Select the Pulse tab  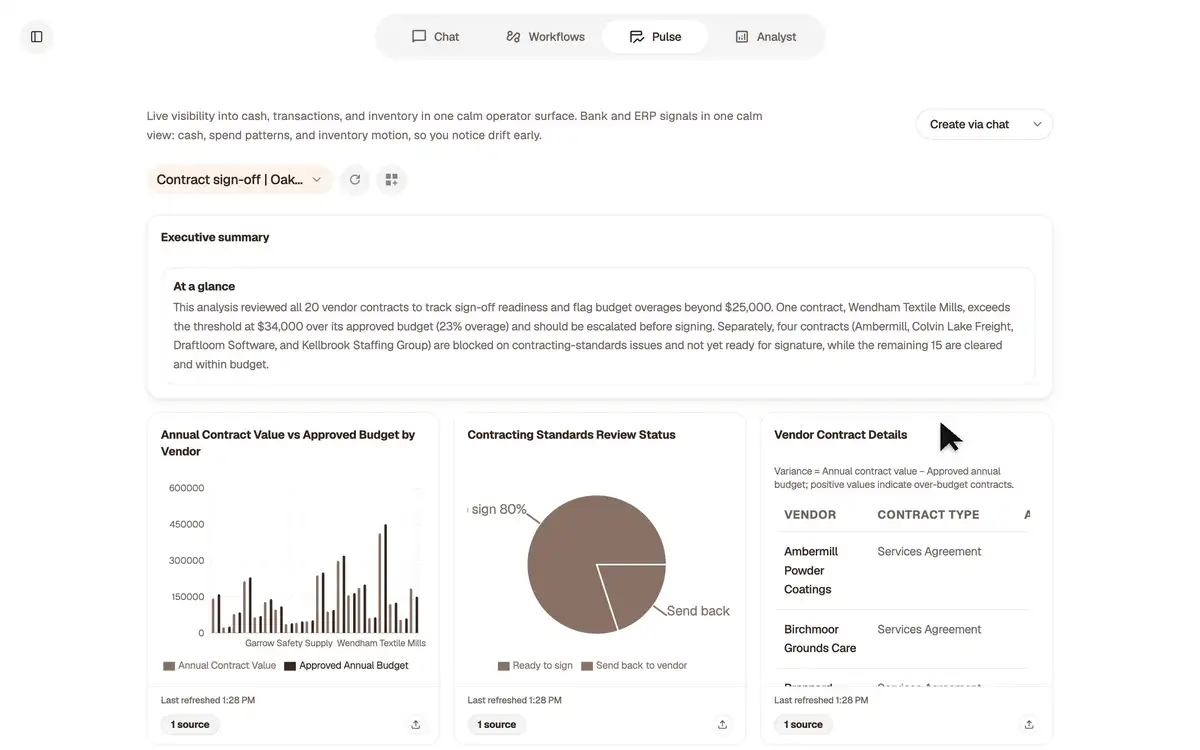point(655,37)
